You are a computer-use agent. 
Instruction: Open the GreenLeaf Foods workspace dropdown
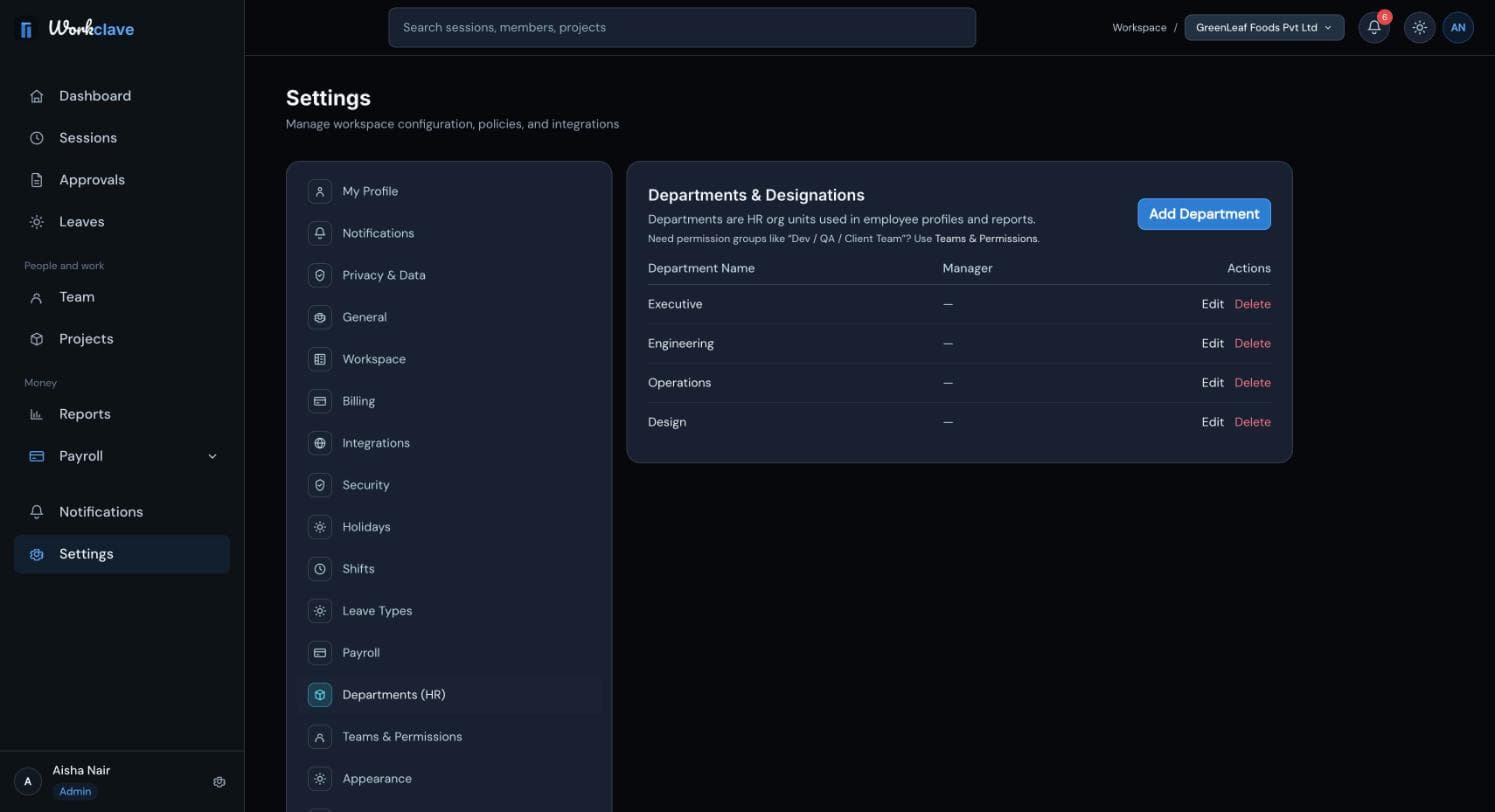[1264, 28]
